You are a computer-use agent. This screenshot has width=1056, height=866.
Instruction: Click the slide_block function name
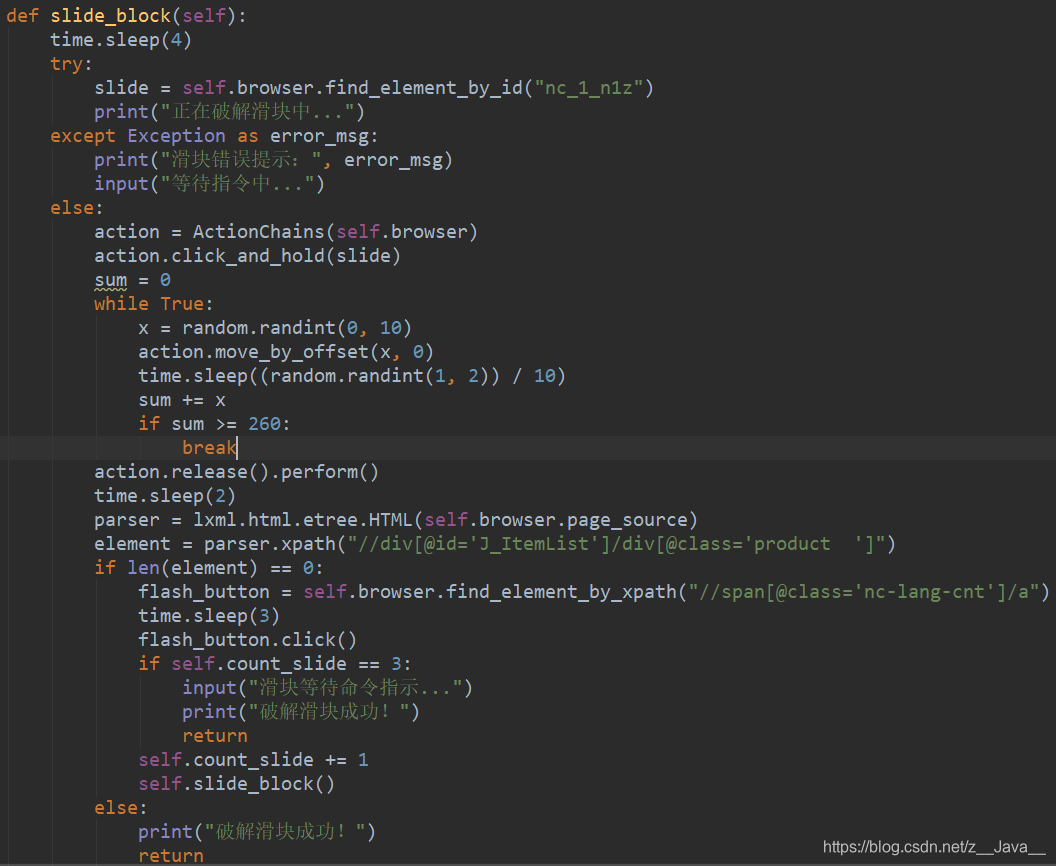110,15
